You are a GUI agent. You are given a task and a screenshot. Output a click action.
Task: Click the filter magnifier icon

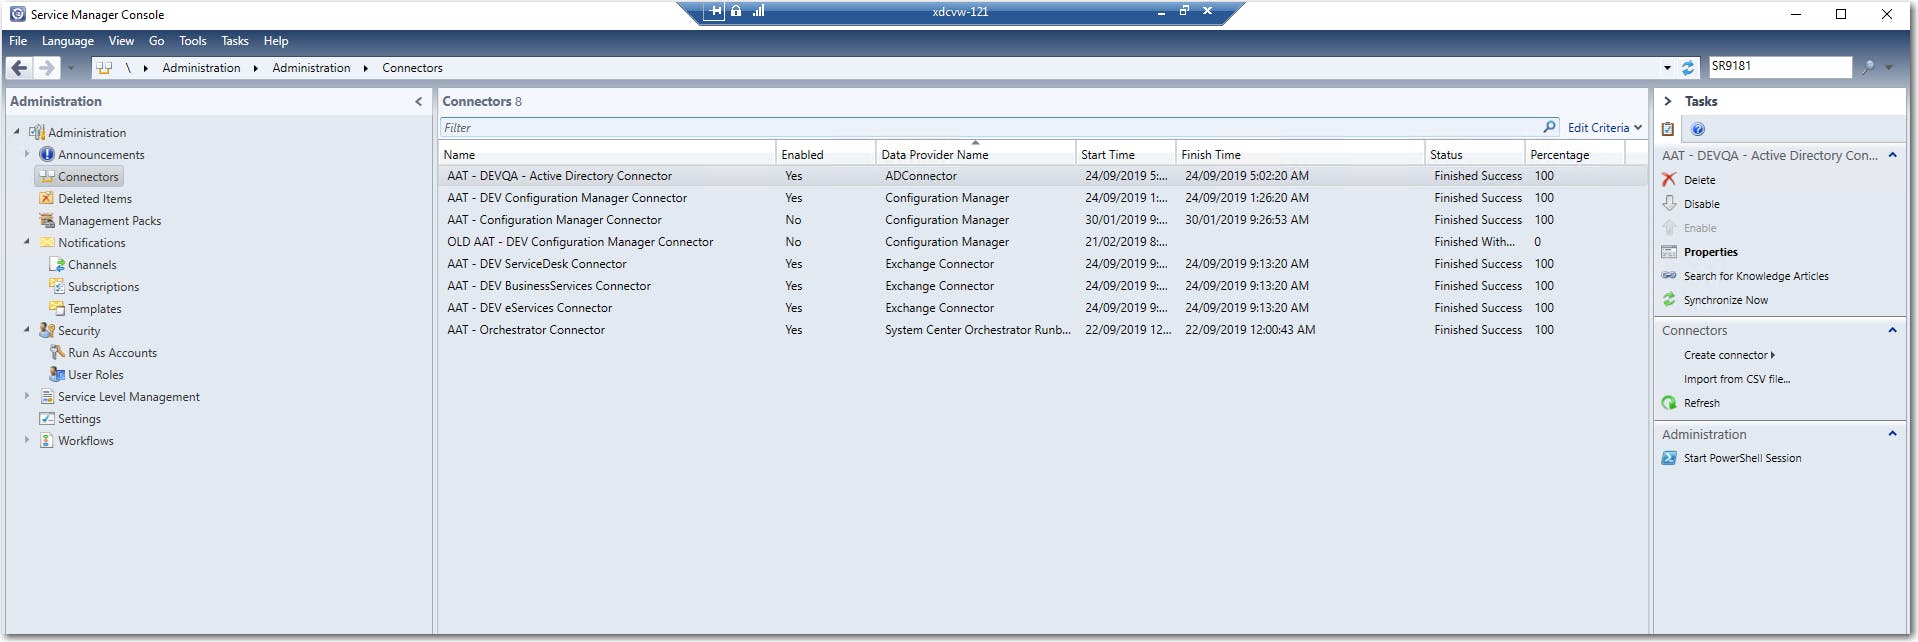1549,127
